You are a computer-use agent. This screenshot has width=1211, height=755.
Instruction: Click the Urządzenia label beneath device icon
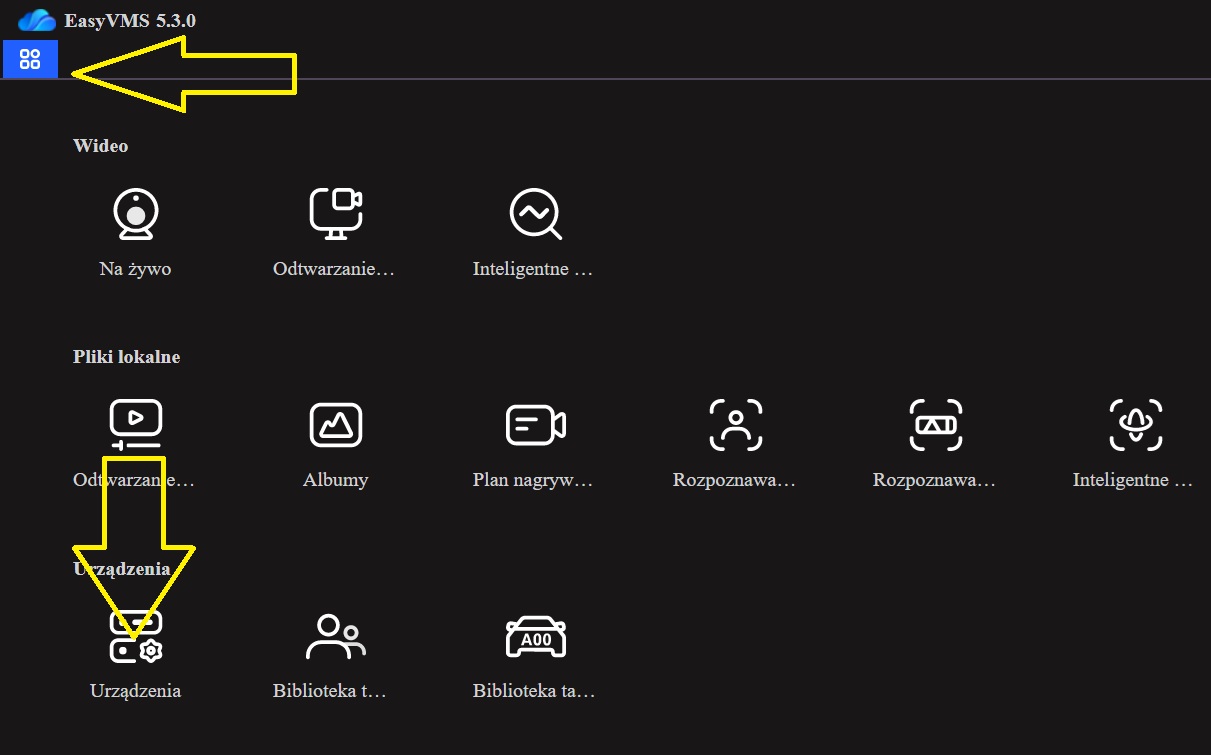pos(135,691)
